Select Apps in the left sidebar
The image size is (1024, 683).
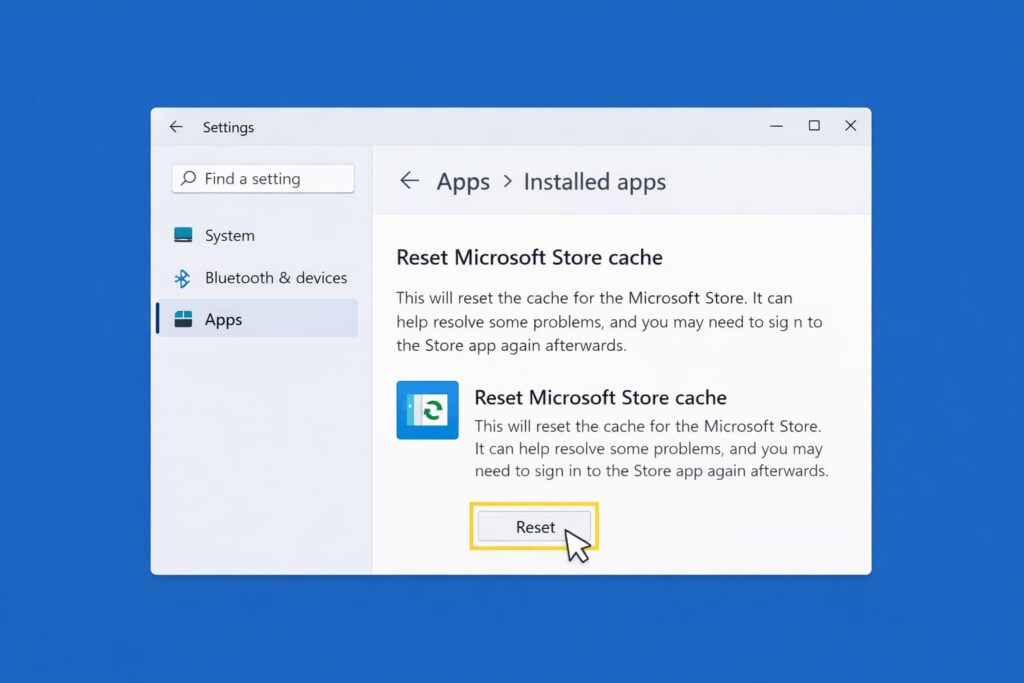pyautogui.click(x=224, y=320)
